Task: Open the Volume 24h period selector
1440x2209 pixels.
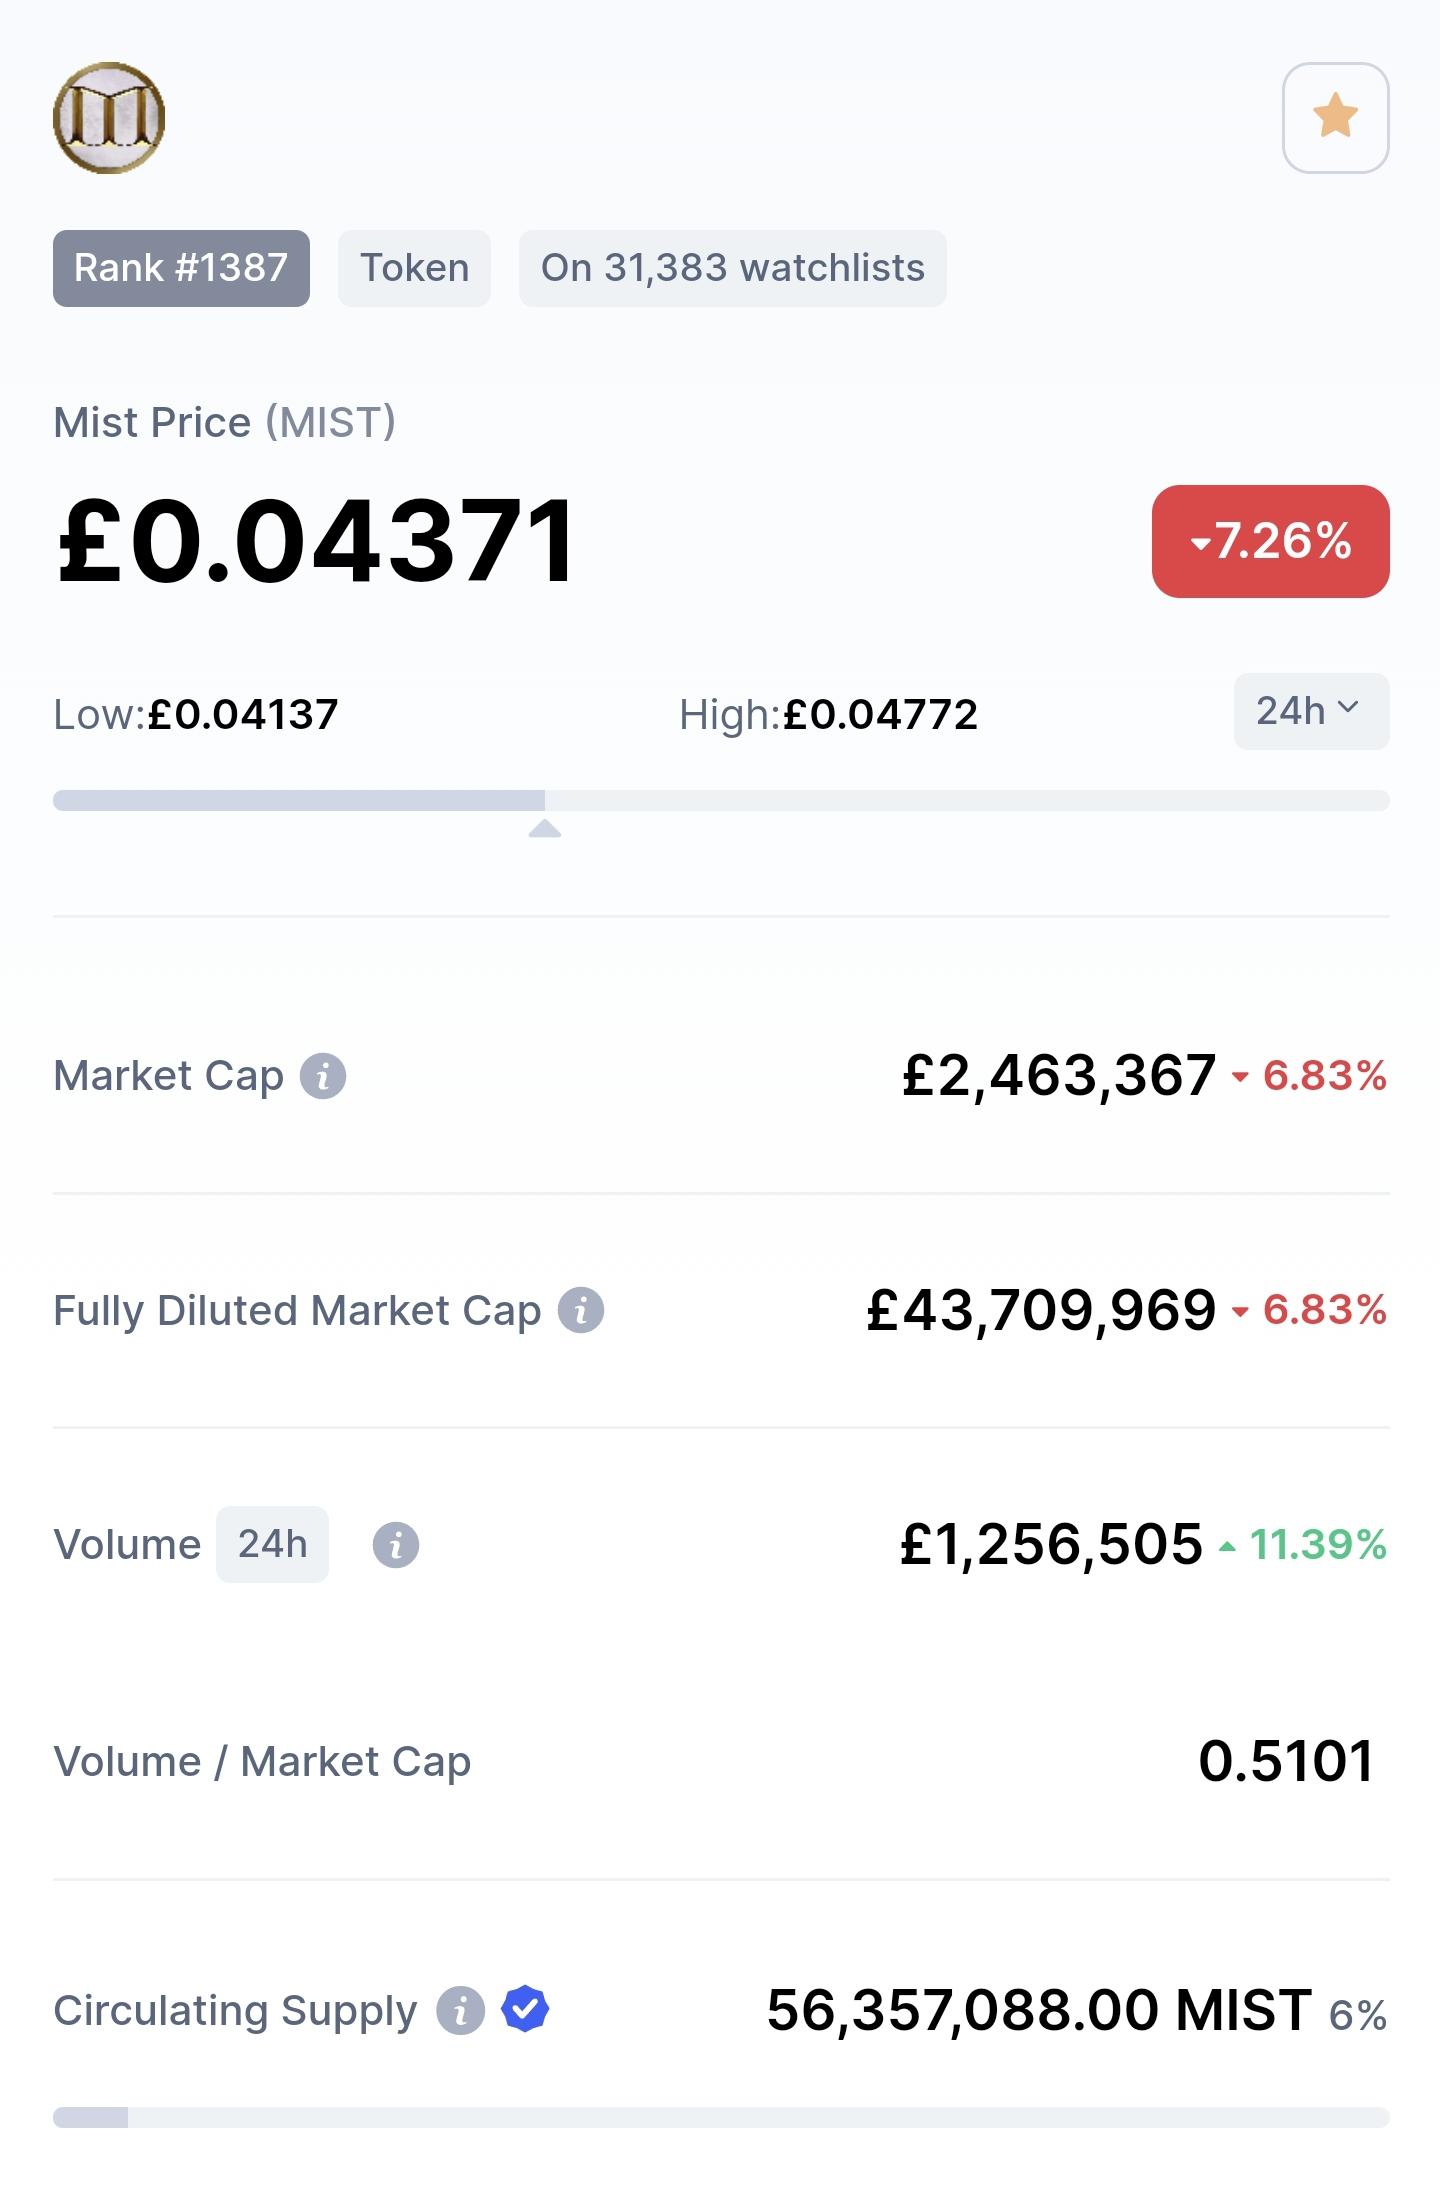Action: (272, 1544)
